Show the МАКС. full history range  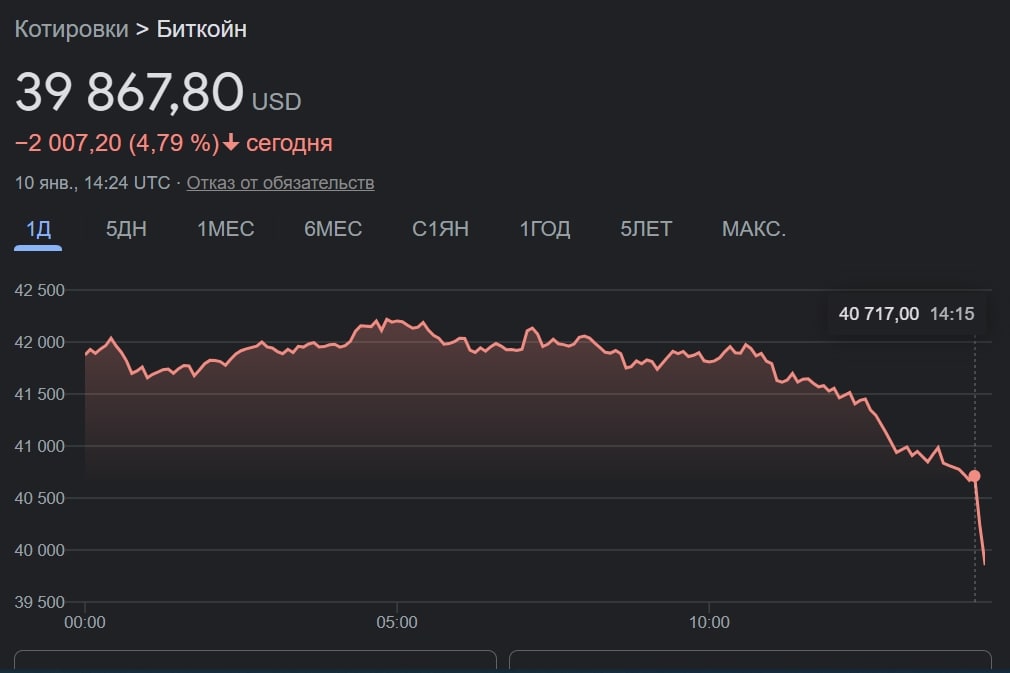click(754, 229)
